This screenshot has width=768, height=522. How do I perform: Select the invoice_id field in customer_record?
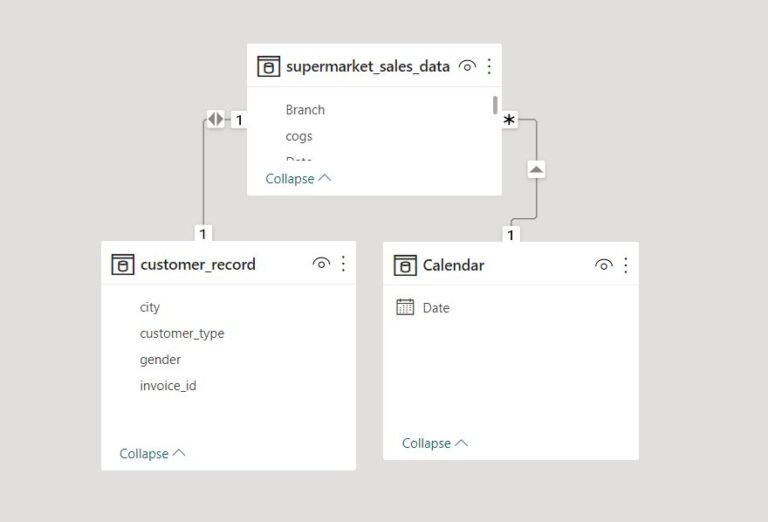coord(168,385)
